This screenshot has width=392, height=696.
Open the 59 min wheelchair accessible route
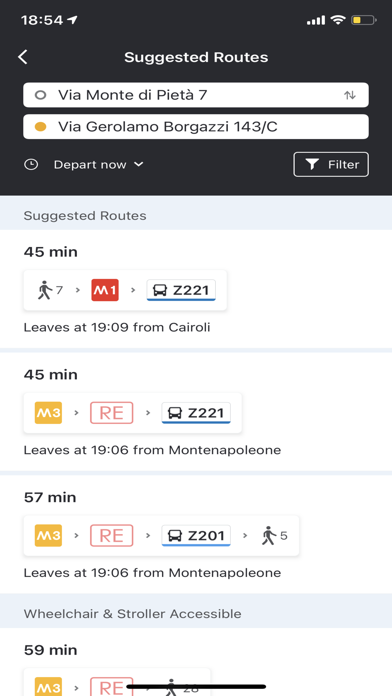(x=196, y=662)
